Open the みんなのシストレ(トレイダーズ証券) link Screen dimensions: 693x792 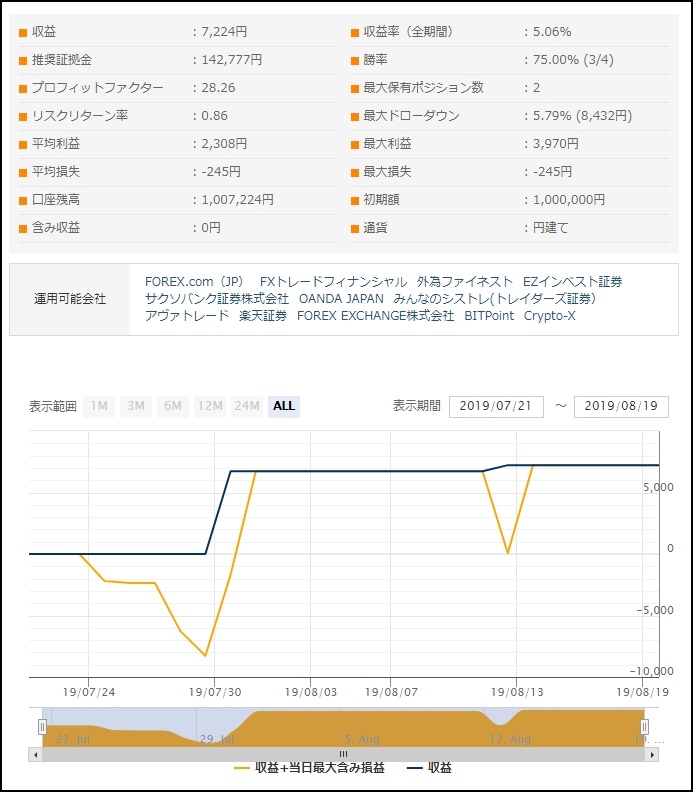(x=495, y=299)
